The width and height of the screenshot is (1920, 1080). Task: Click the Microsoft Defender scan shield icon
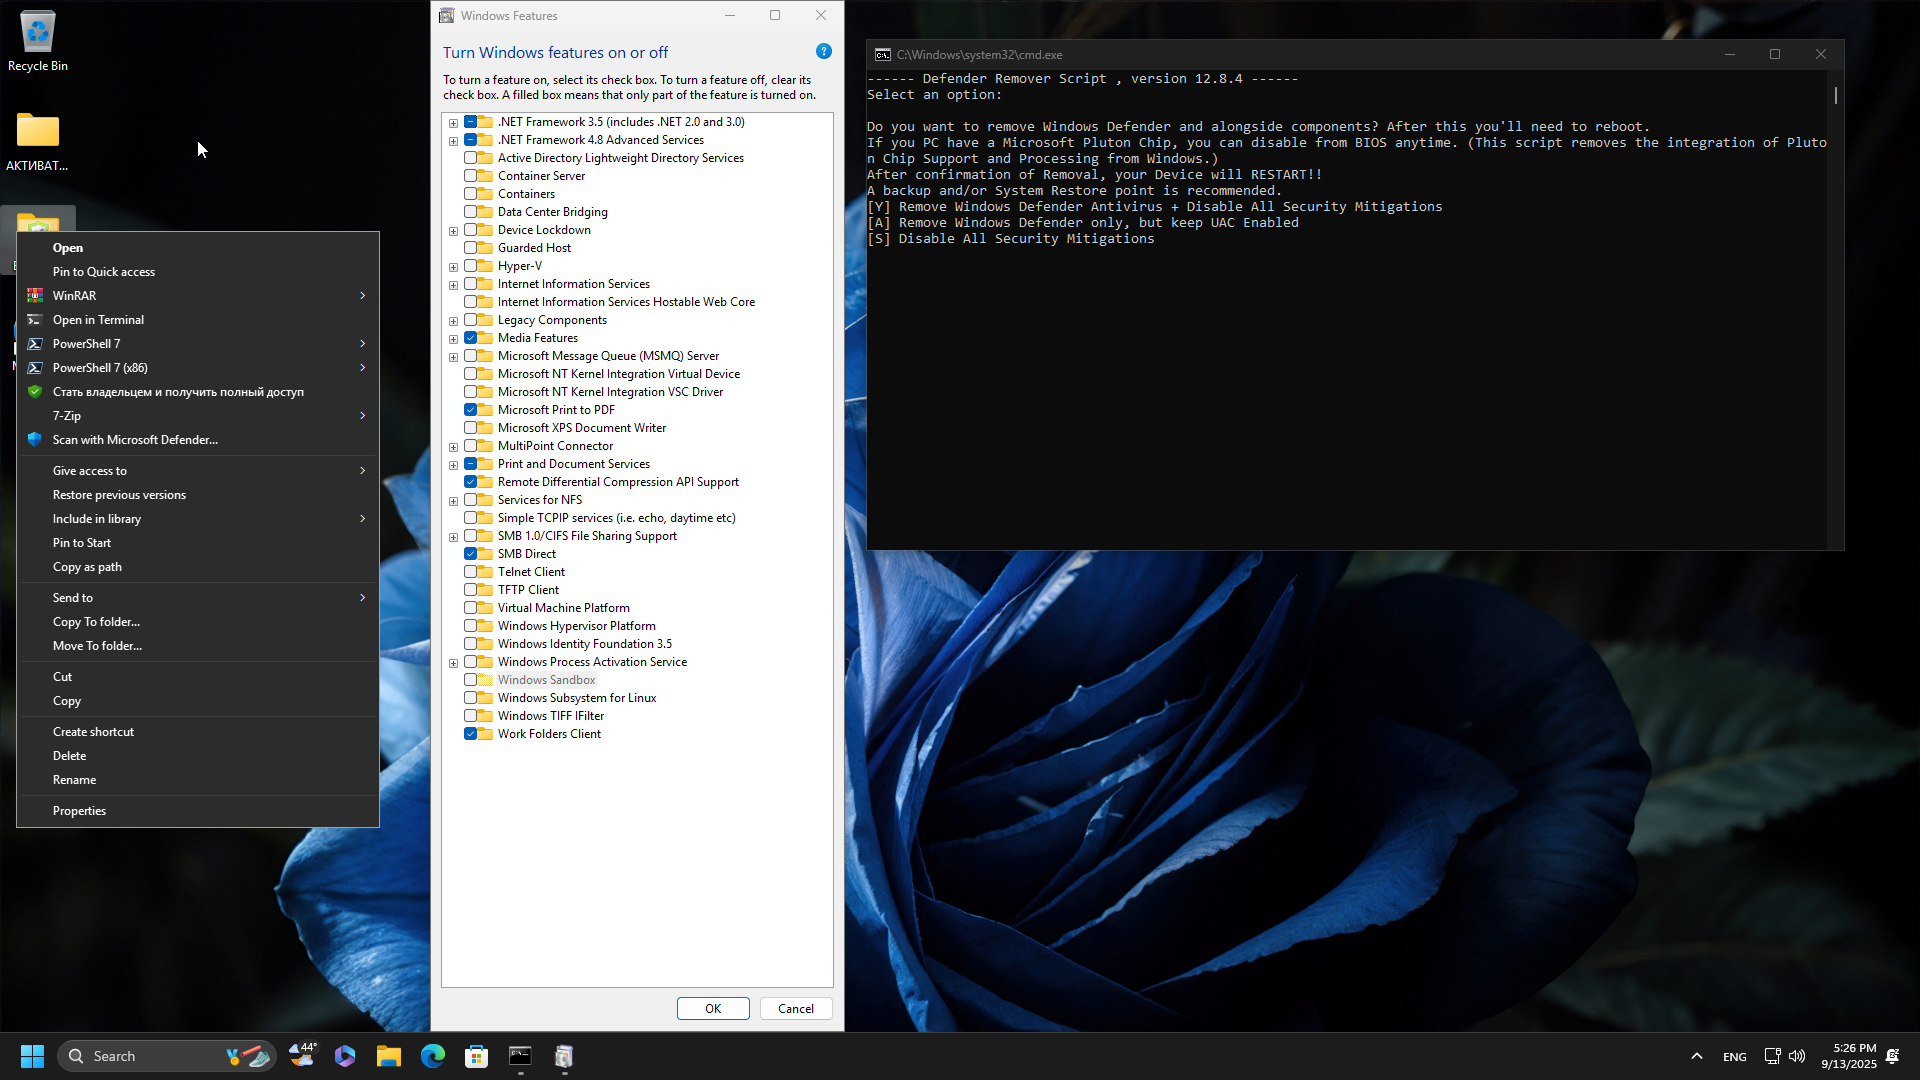(35, 440)
